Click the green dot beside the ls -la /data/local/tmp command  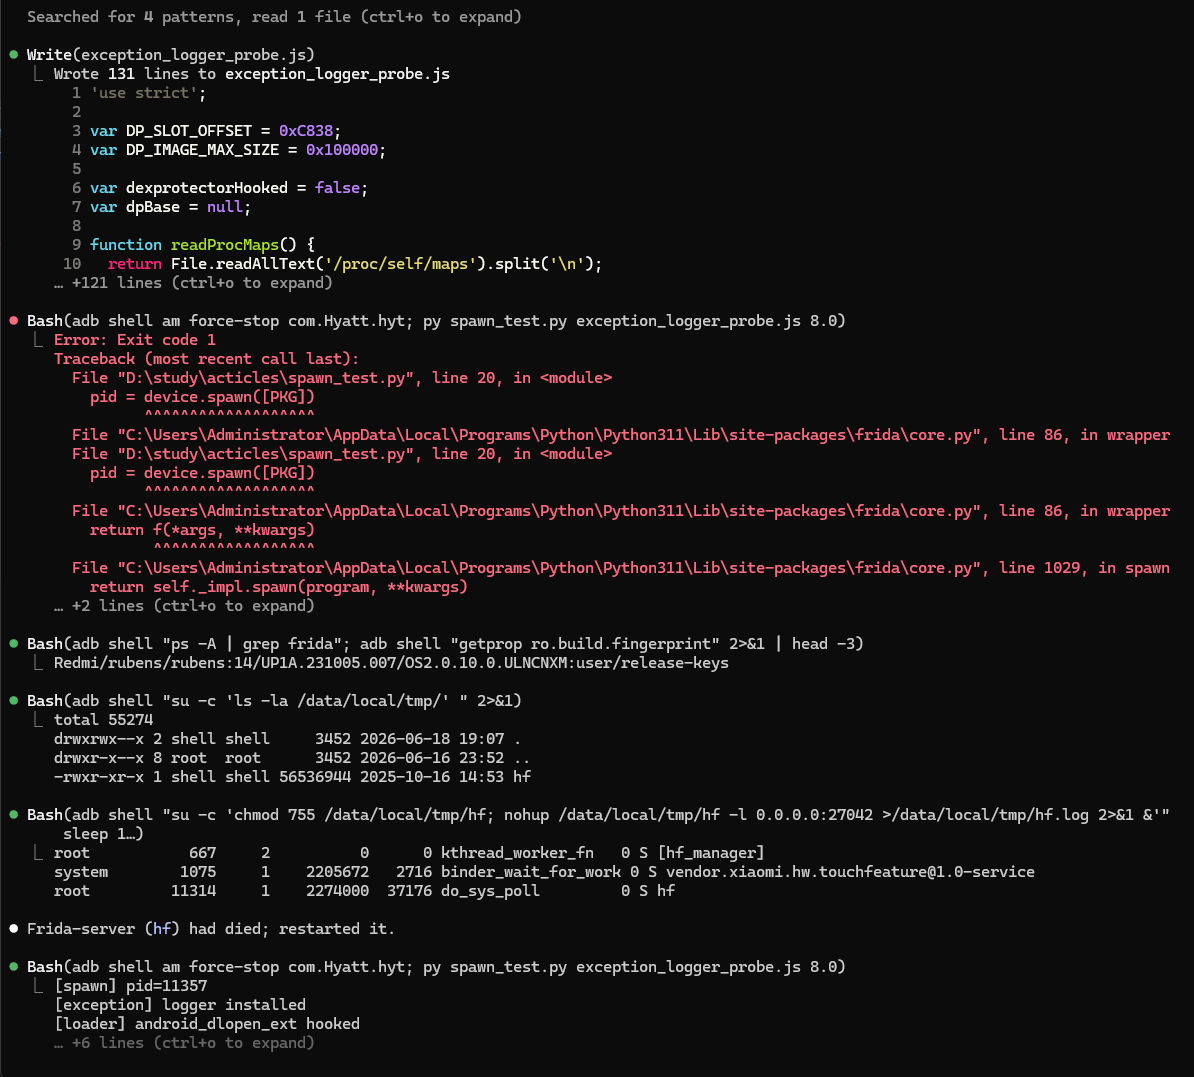coord(14,701)
